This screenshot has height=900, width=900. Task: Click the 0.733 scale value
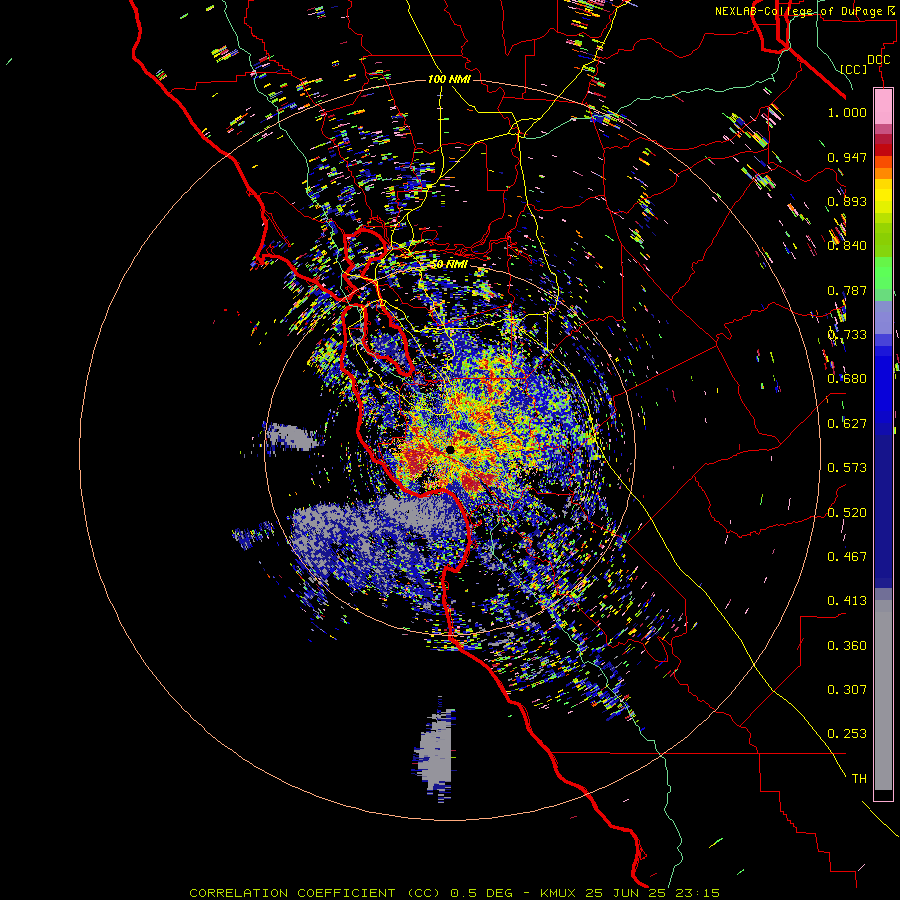click(847, 335)
